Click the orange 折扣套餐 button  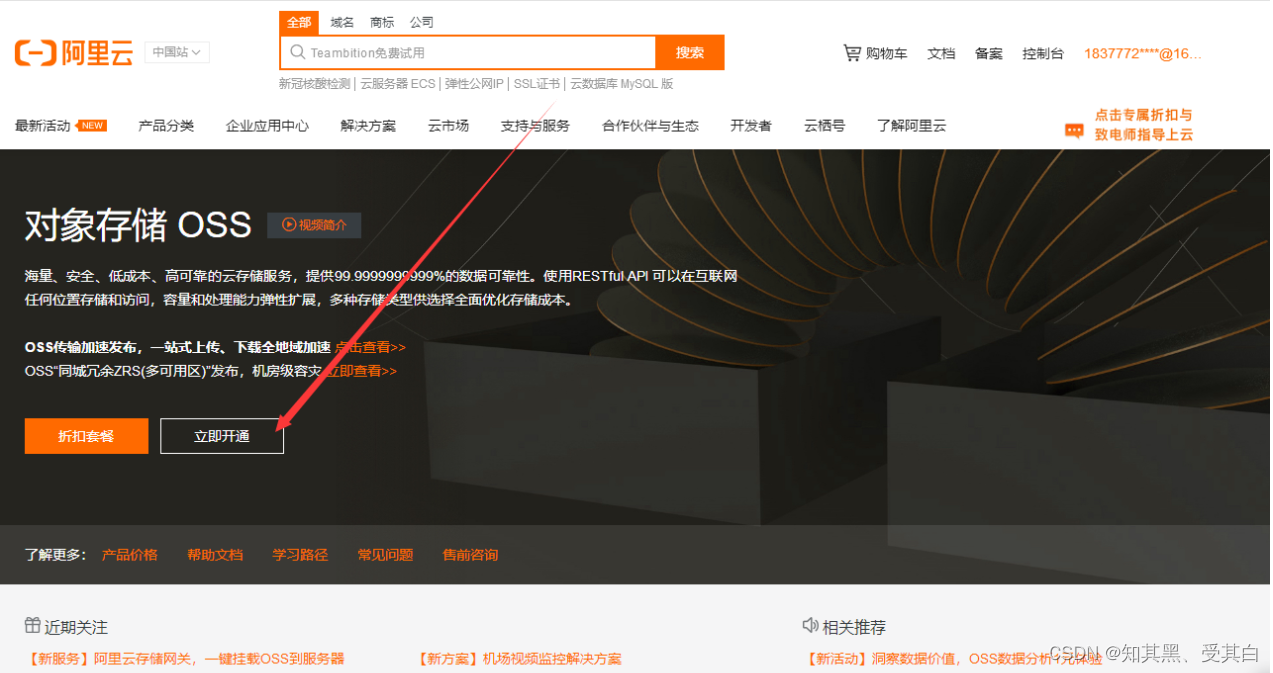click(x=86, y=436)
